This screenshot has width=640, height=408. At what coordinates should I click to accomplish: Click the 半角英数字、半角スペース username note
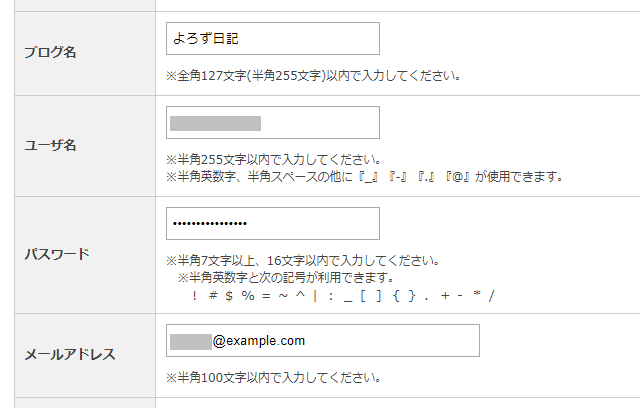[365, 177]
